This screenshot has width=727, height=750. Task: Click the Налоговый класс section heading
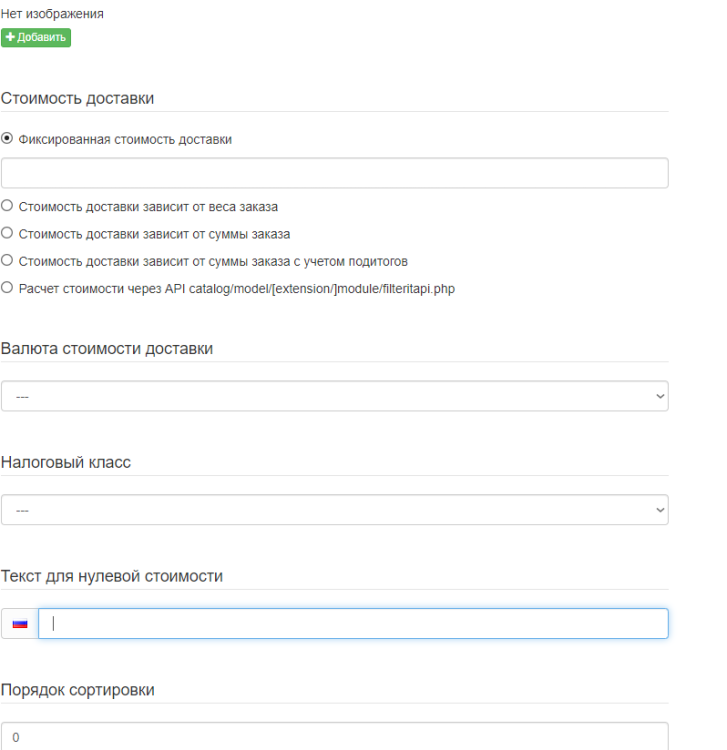point(66,462)
